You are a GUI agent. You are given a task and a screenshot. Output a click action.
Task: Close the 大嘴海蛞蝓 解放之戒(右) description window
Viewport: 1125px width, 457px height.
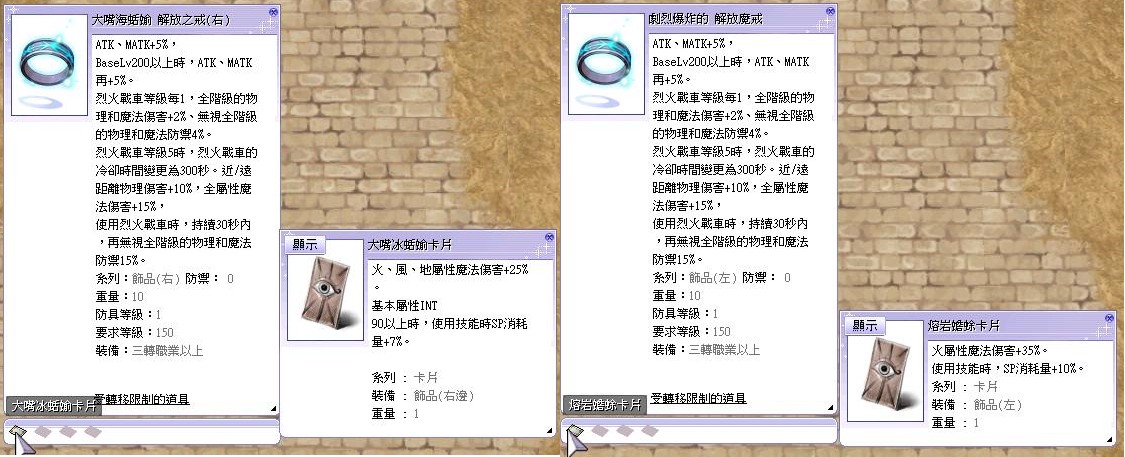[x=273, y=11]
